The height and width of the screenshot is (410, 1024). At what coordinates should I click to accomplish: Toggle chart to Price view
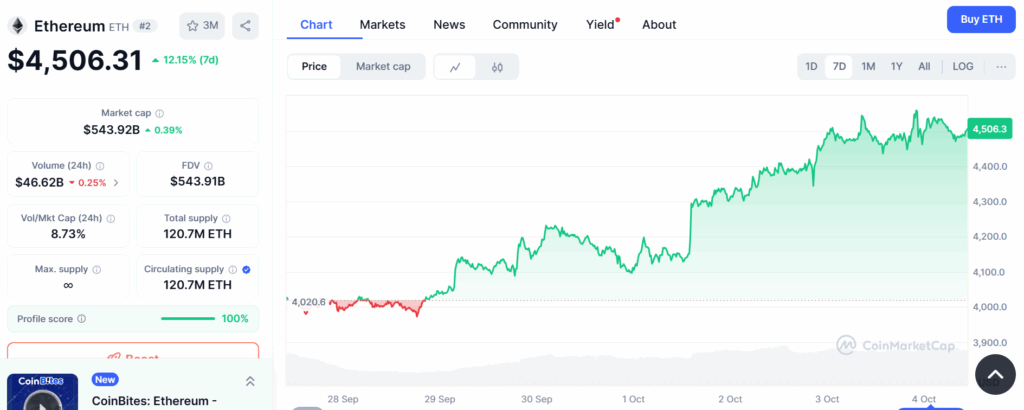pyautogui.click(x=314, y=67)
